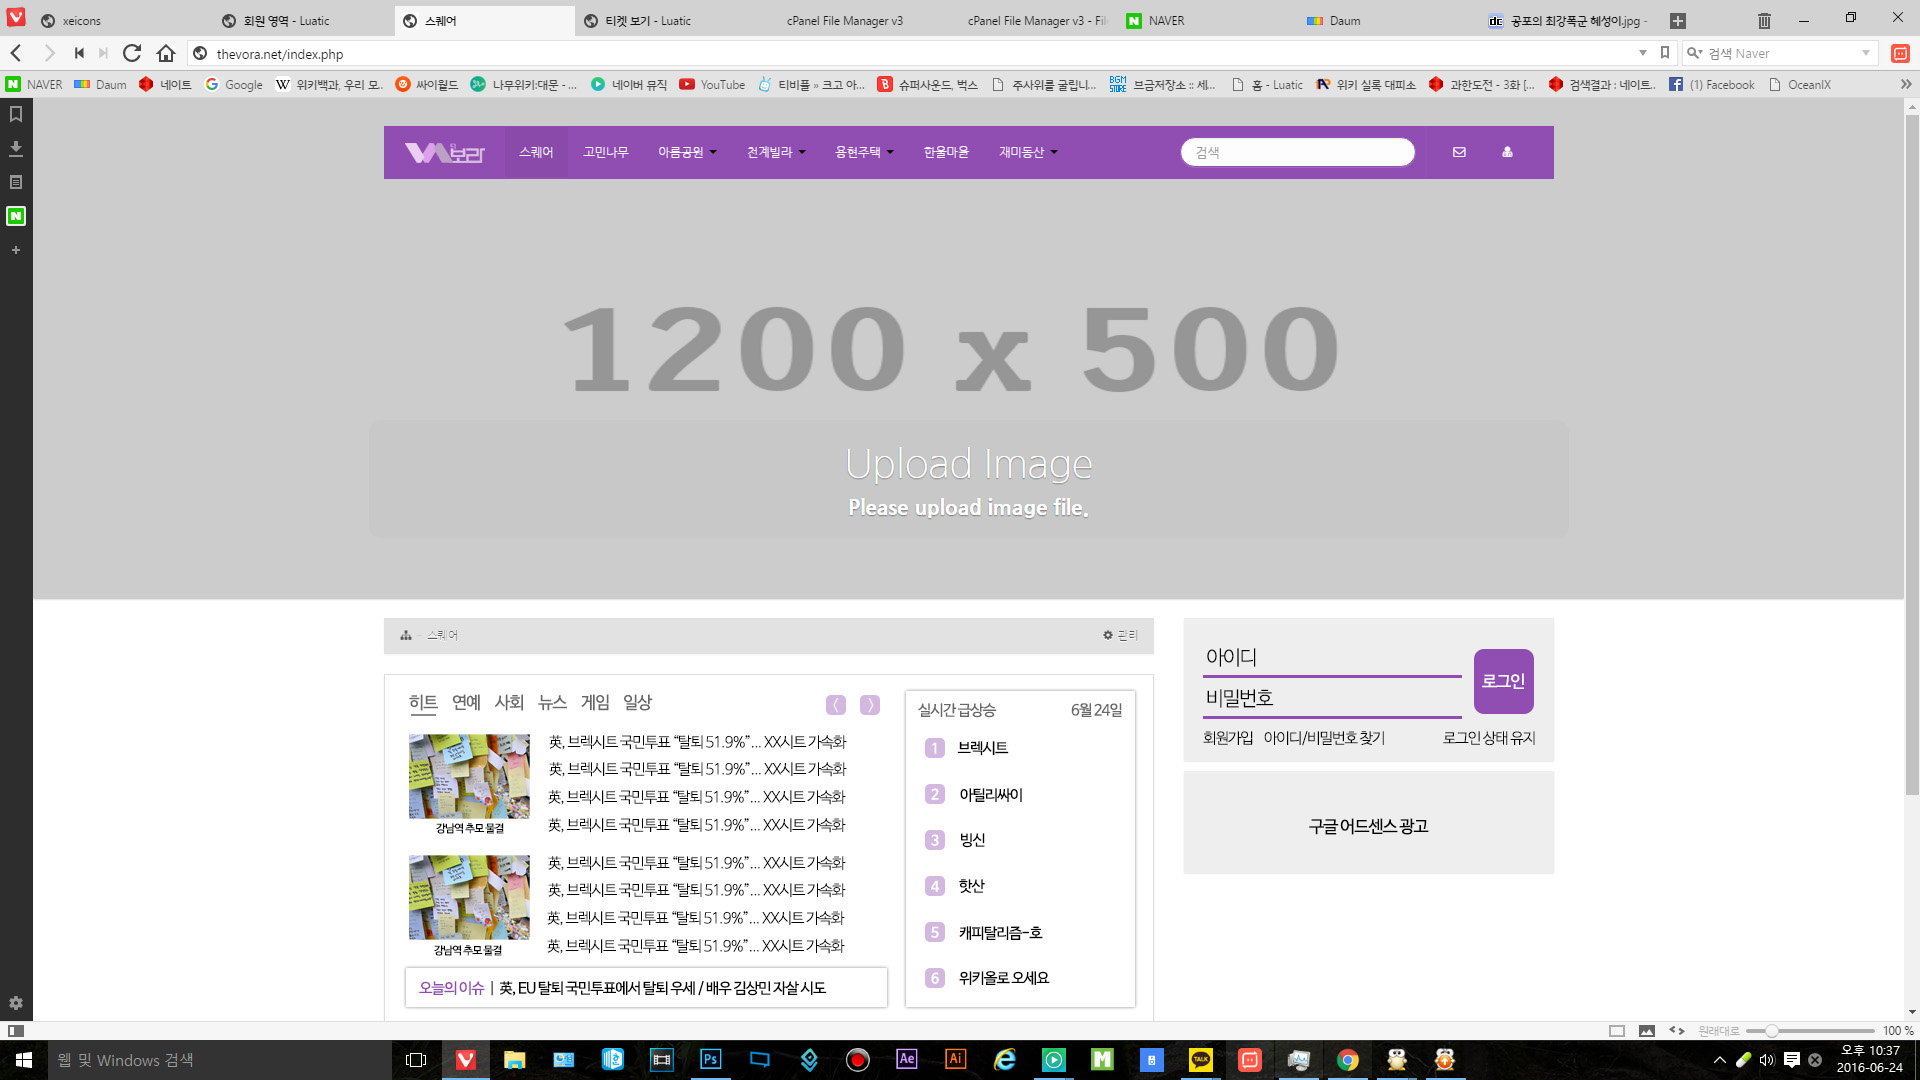
Task: Click the Vivaldi settings gear icon
Action: 16,1003
